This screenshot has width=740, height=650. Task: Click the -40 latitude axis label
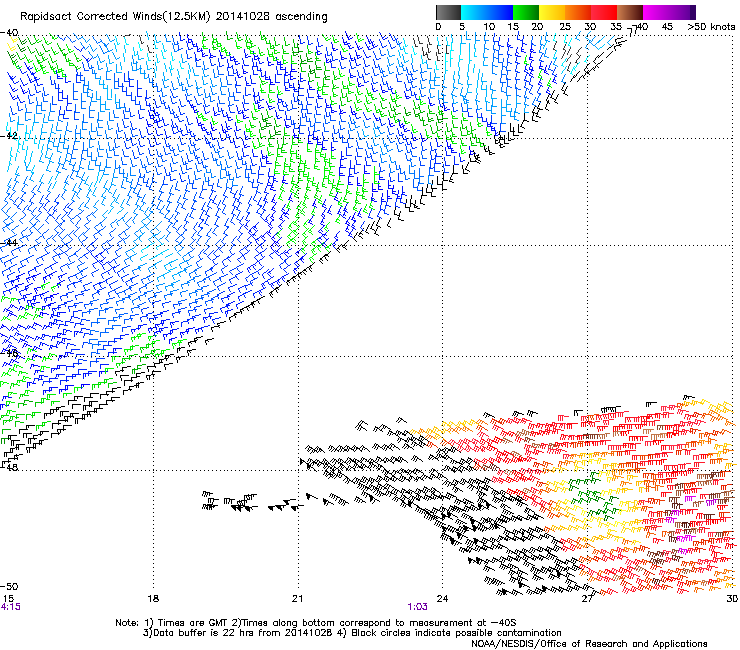pos(9,33)
